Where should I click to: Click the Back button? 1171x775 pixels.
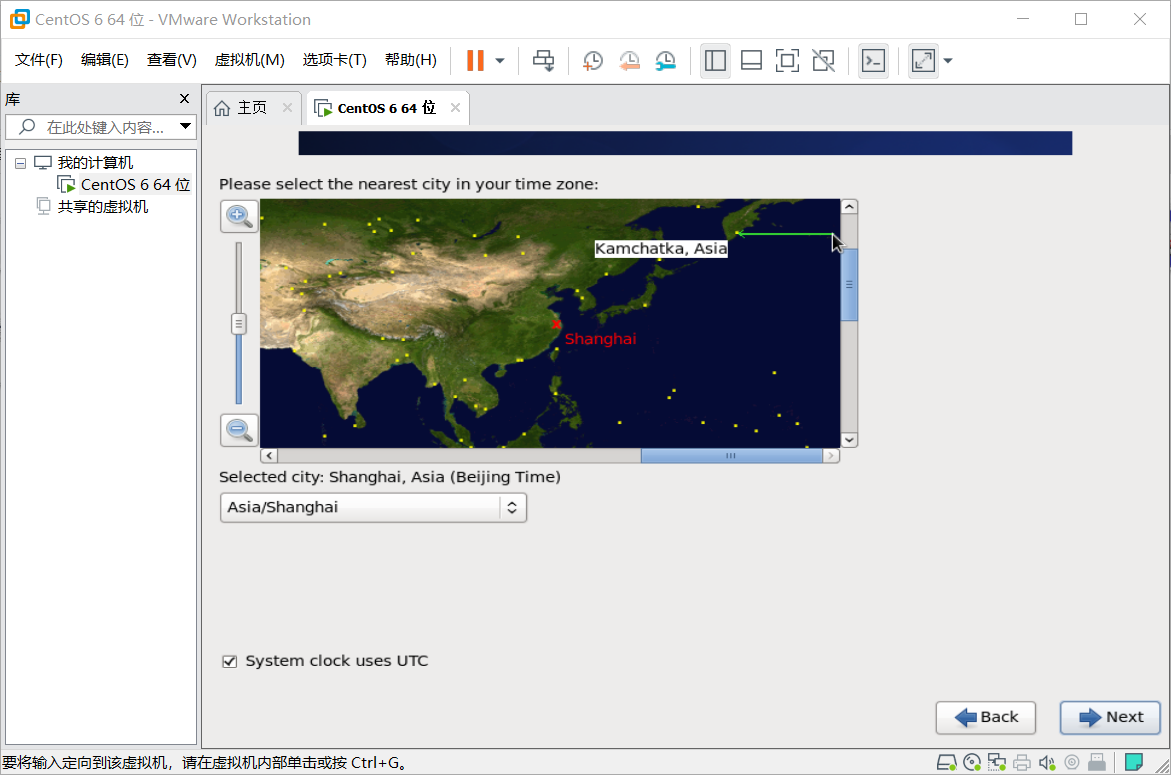(986, 718)
